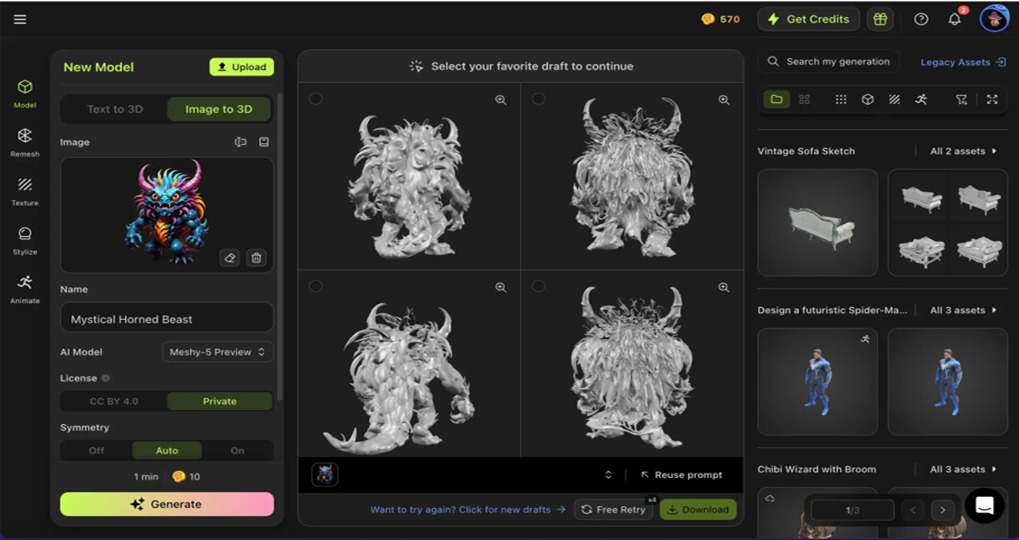The height and width of the screenshot is (540, 1019).
Task: Open the notifications bell
Action: click(x=954, y=19)
